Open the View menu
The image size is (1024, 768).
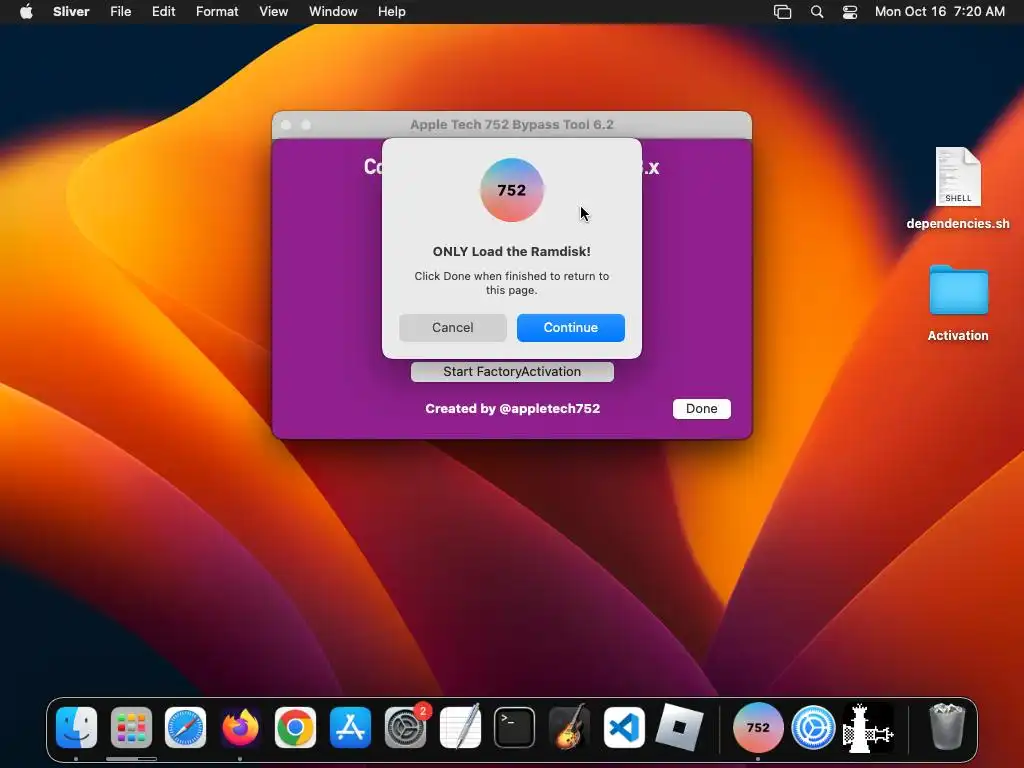[274, 12]
